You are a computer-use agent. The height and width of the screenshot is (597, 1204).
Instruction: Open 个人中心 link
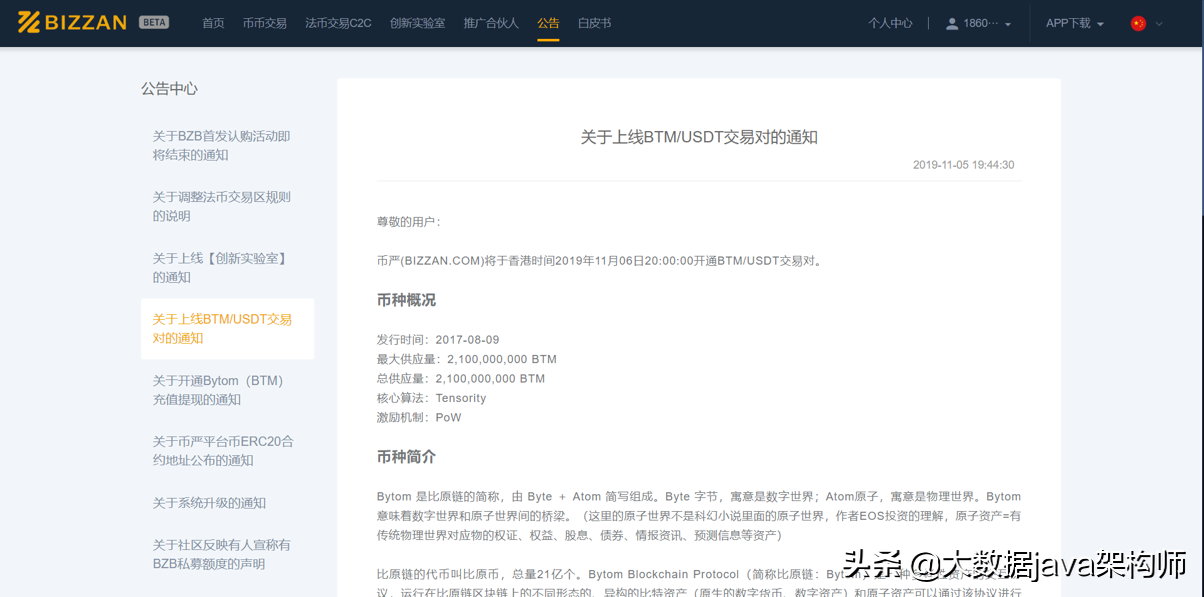890,23
